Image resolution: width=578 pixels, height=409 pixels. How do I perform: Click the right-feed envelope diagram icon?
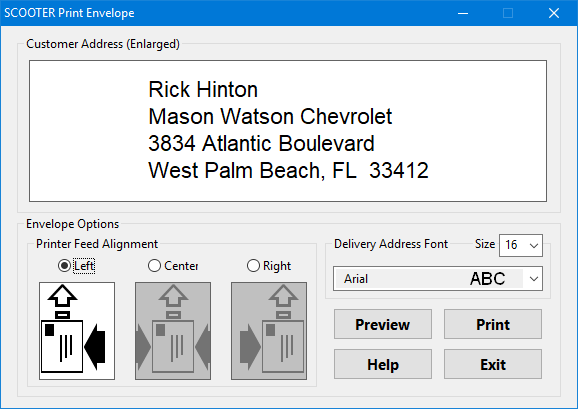click(269, 331)
